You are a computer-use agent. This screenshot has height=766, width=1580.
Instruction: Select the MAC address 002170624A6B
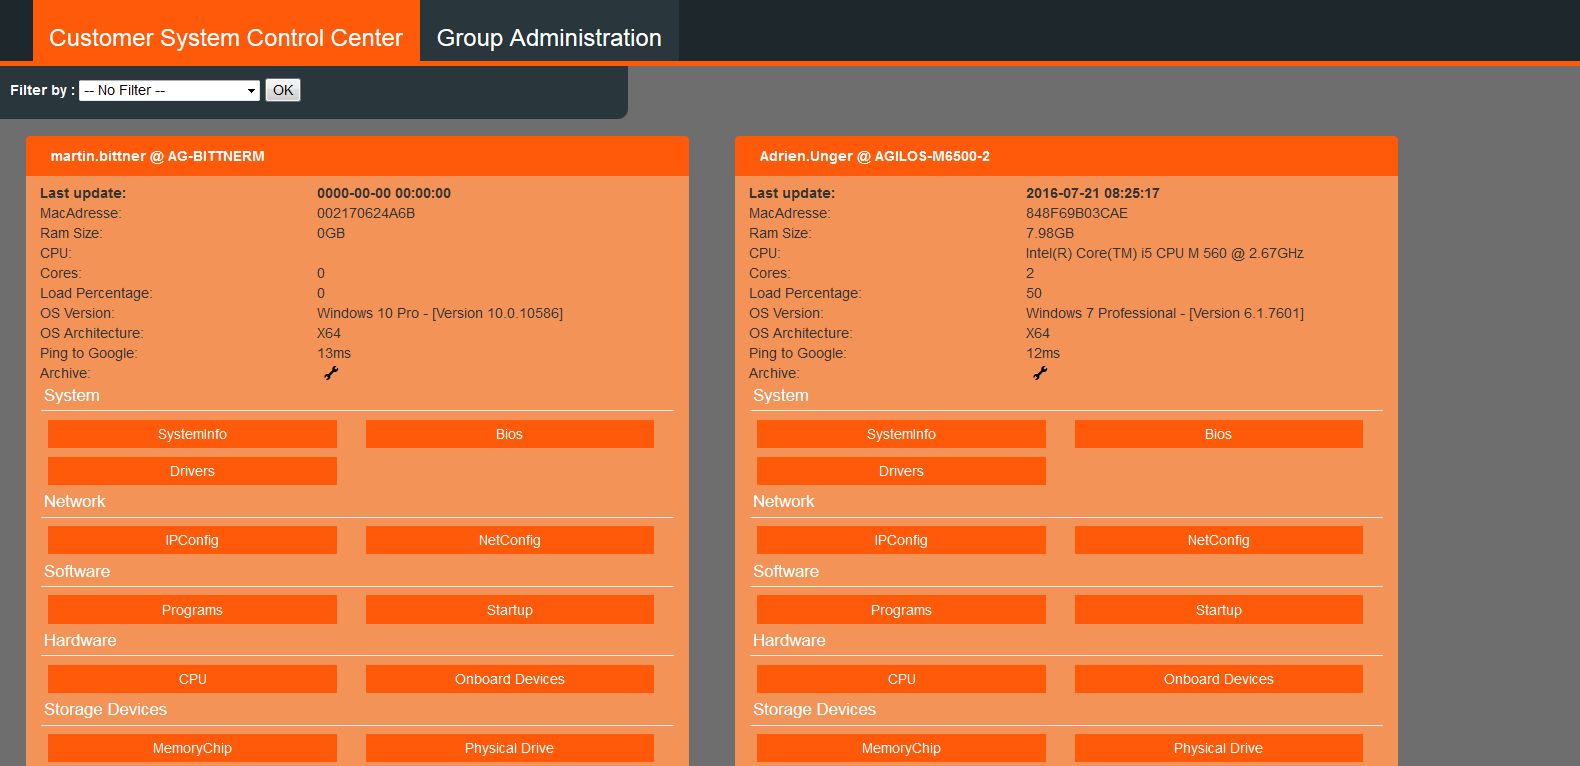coord(366,213)
